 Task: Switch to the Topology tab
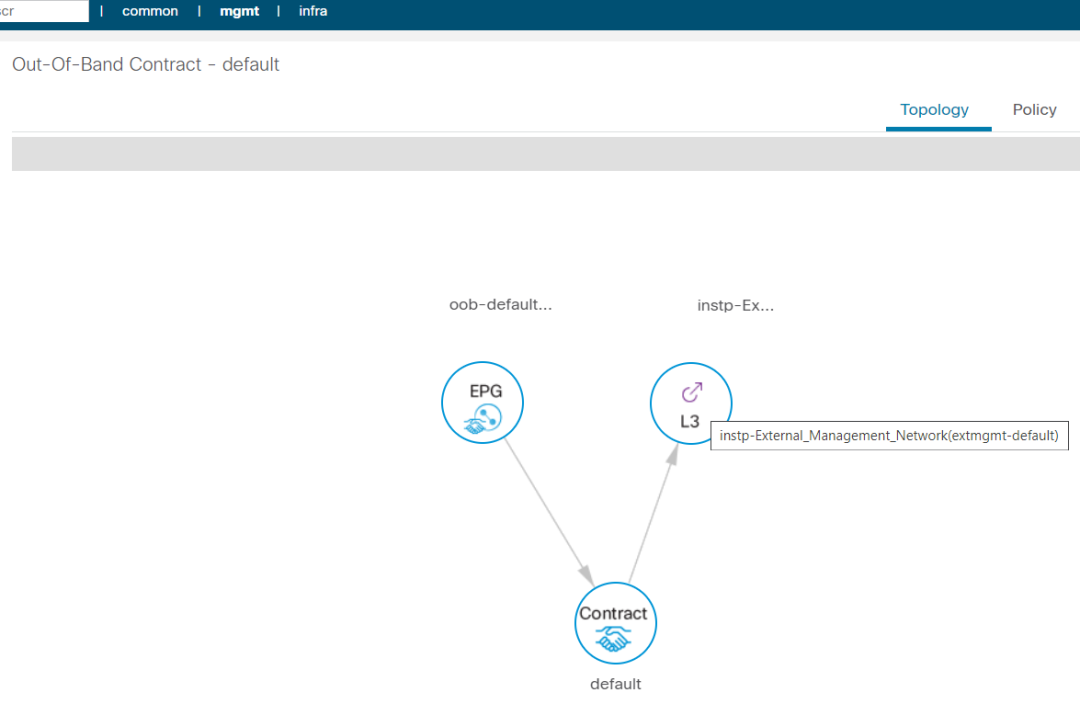934,110
